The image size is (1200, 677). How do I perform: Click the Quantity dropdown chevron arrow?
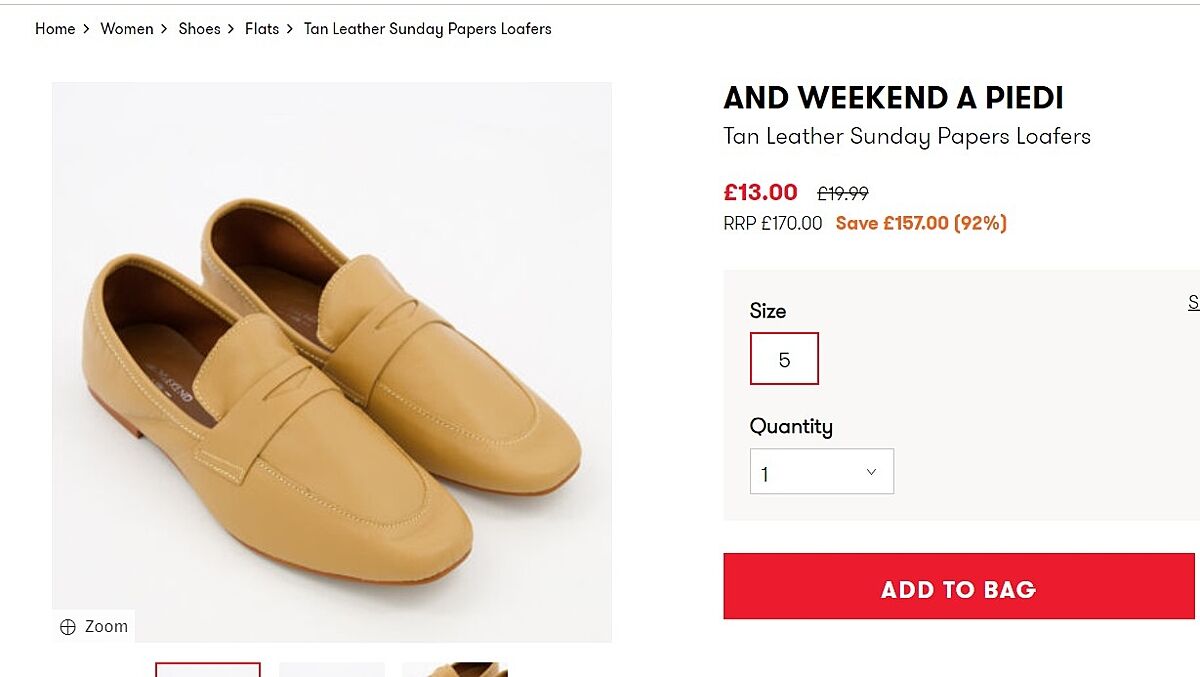pyautogui.click(x=871, y=472)
